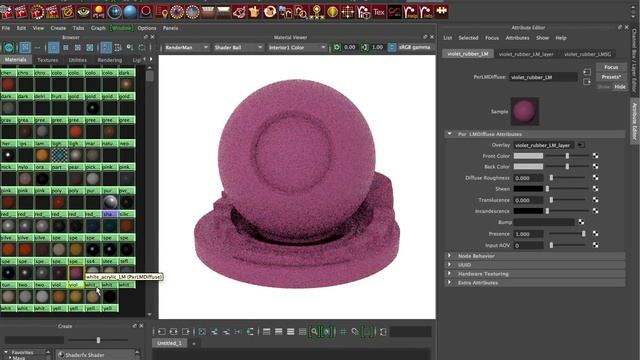Click the sRGB gamma color management icon
The width and height of the screenshot is (640, 360).
pyautogui.click(x=392, y=47)
